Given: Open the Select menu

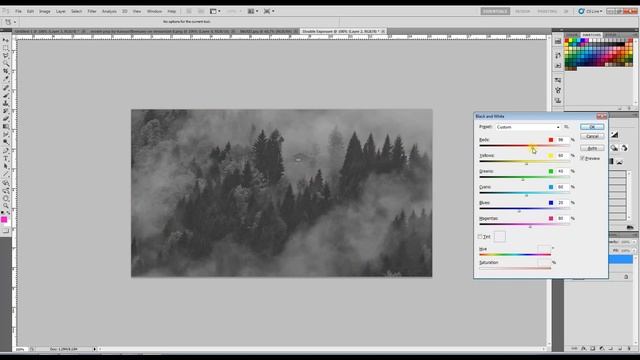Looking at the screenshot, I should pos(76,11).
